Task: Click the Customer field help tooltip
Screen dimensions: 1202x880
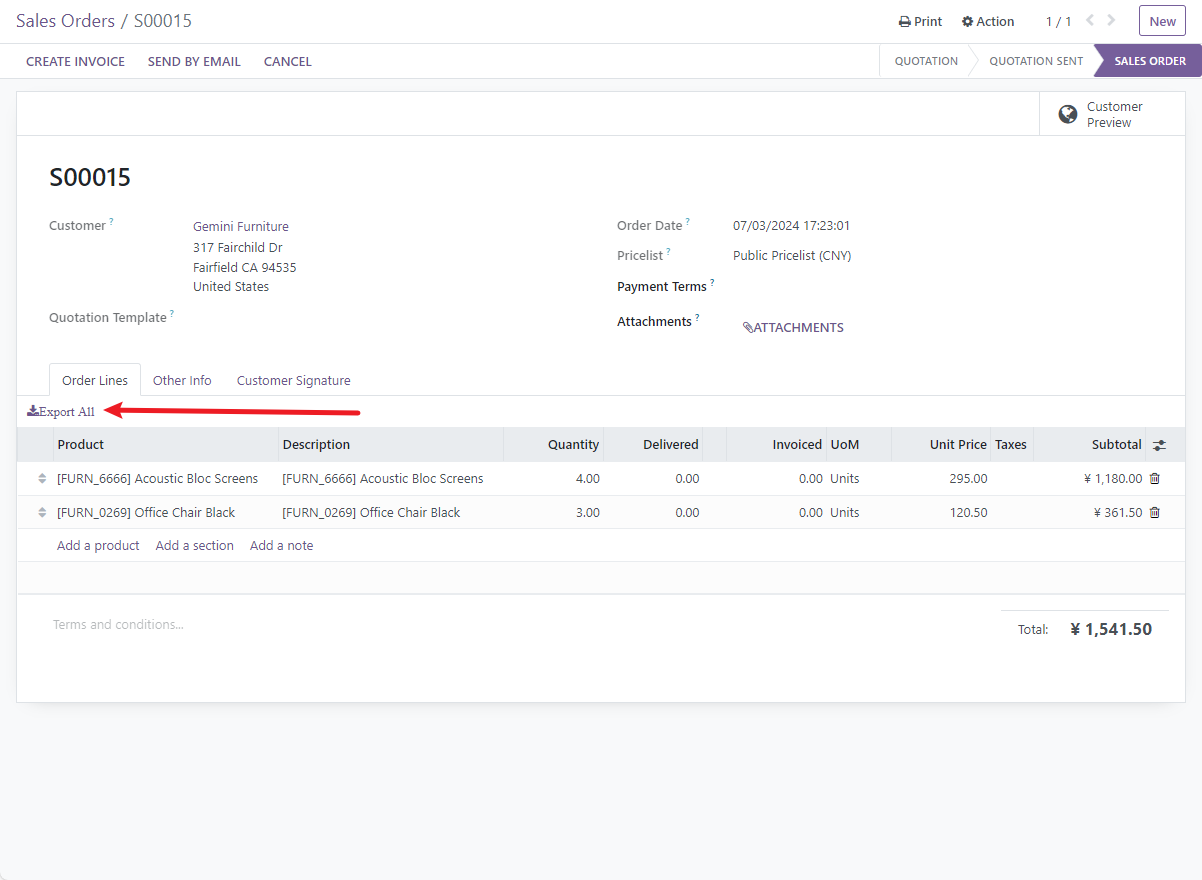Action: (111, 222)
